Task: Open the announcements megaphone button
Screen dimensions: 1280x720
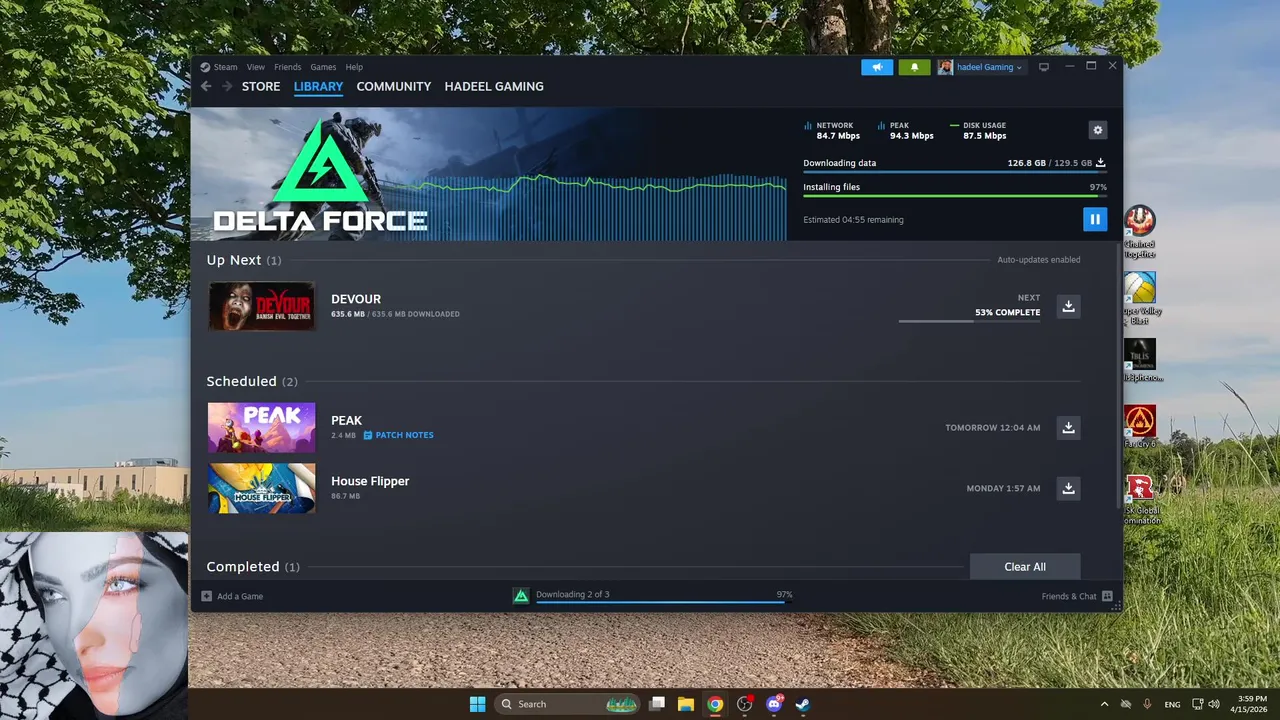Action: 877,67
